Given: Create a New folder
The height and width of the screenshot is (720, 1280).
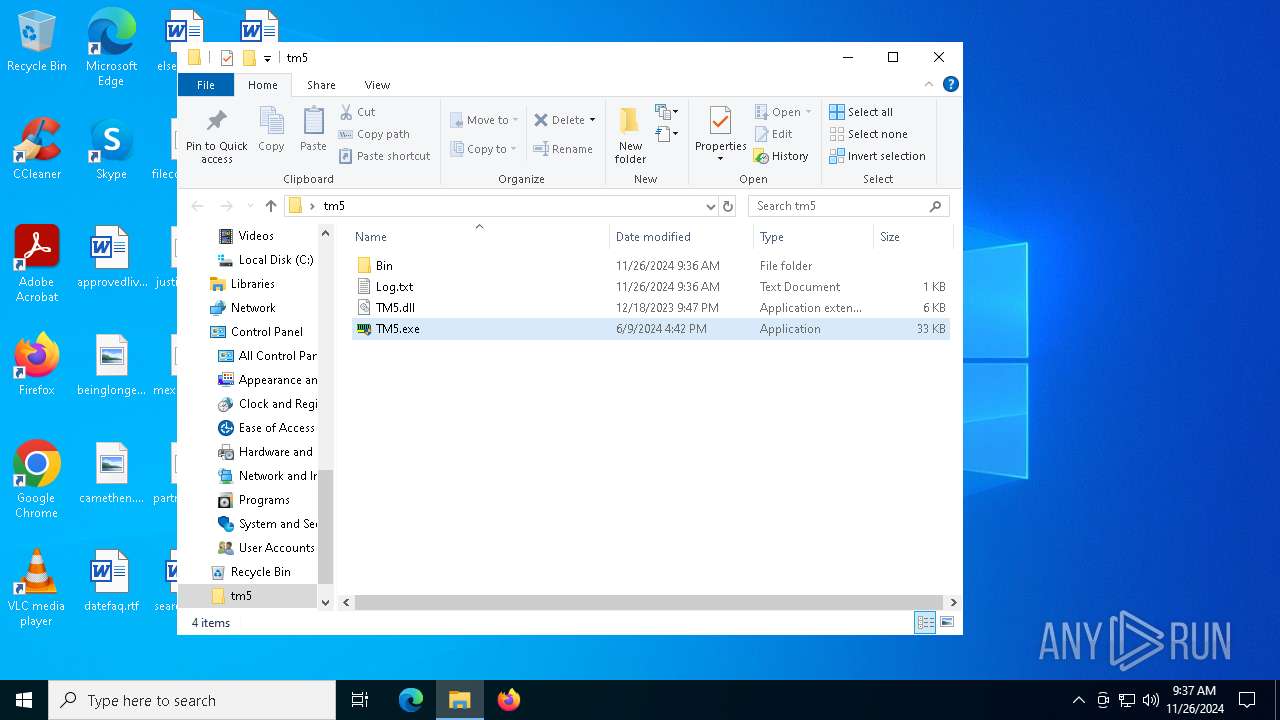Looking at the screenshot, I should coord(630,135).
